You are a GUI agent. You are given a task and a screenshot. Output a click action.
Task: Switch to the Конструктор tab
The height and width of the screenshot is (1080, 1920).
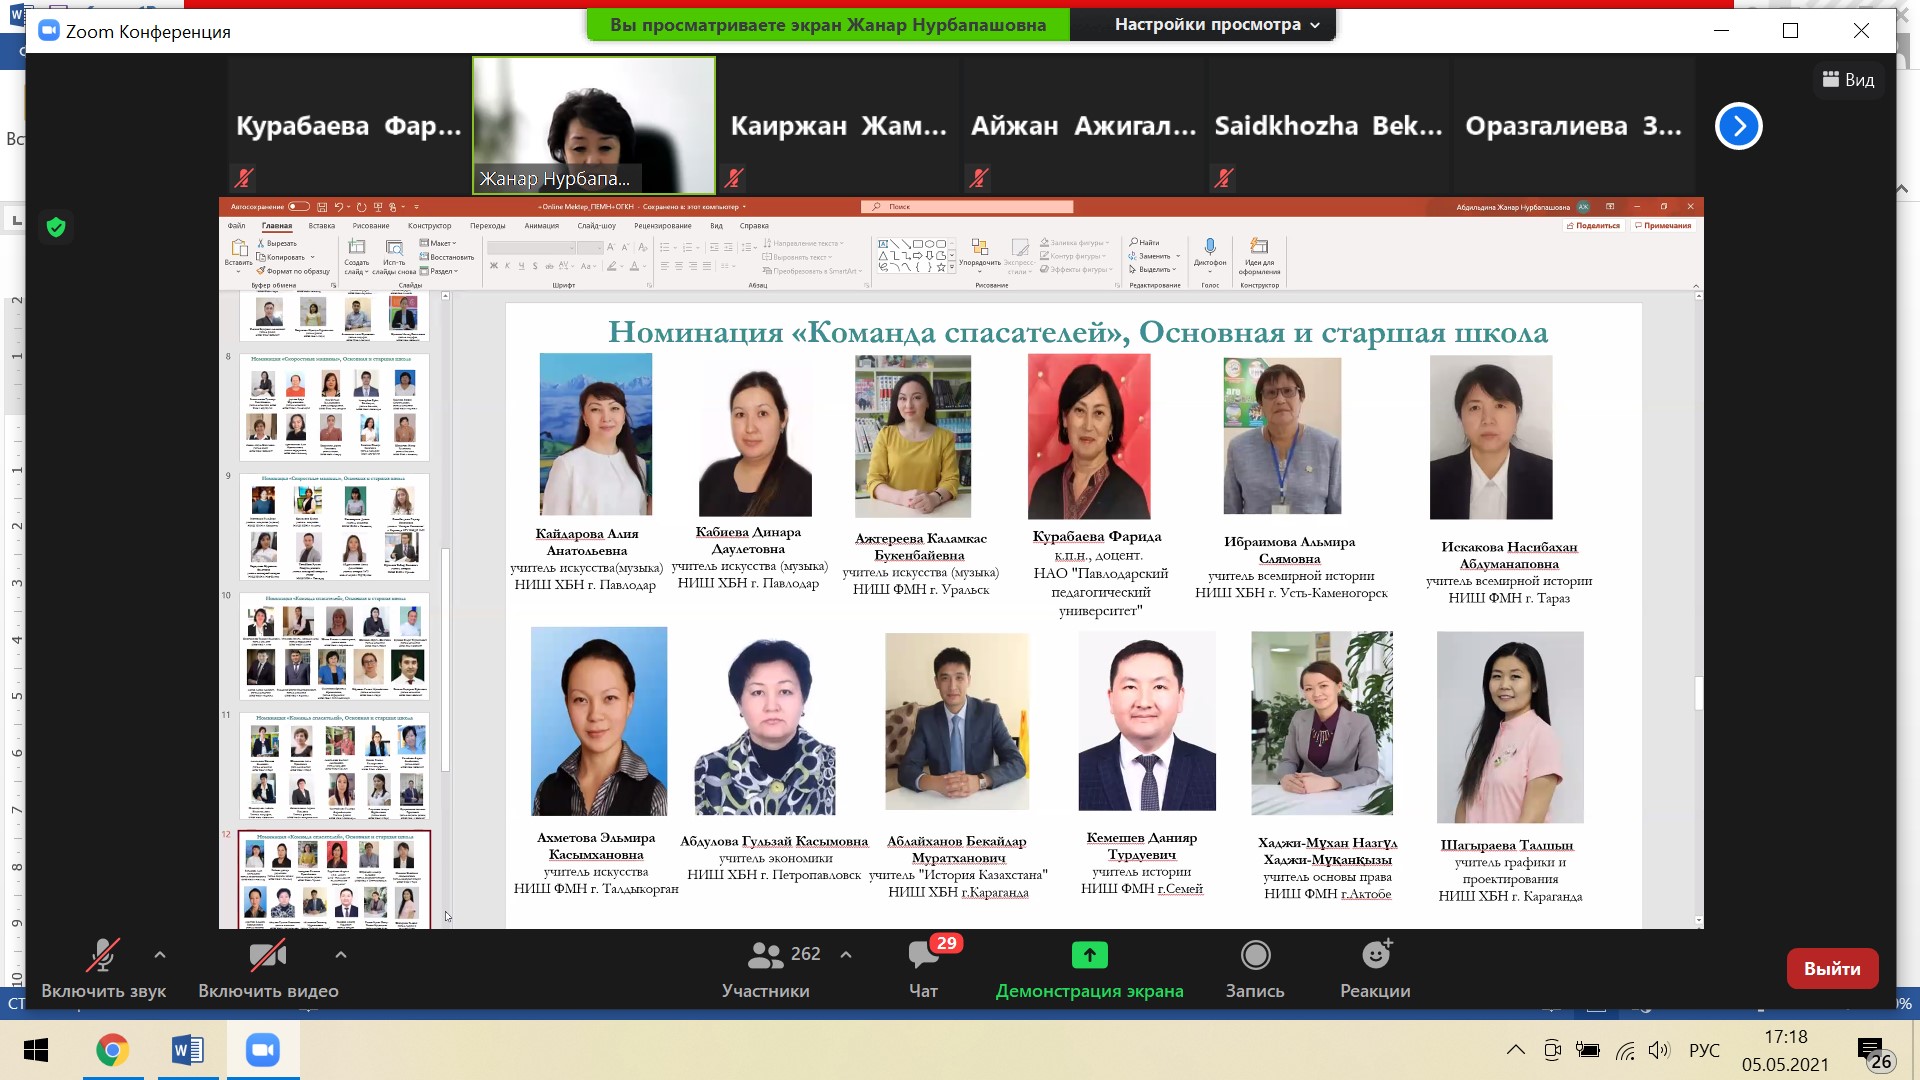tap(430, 226)
